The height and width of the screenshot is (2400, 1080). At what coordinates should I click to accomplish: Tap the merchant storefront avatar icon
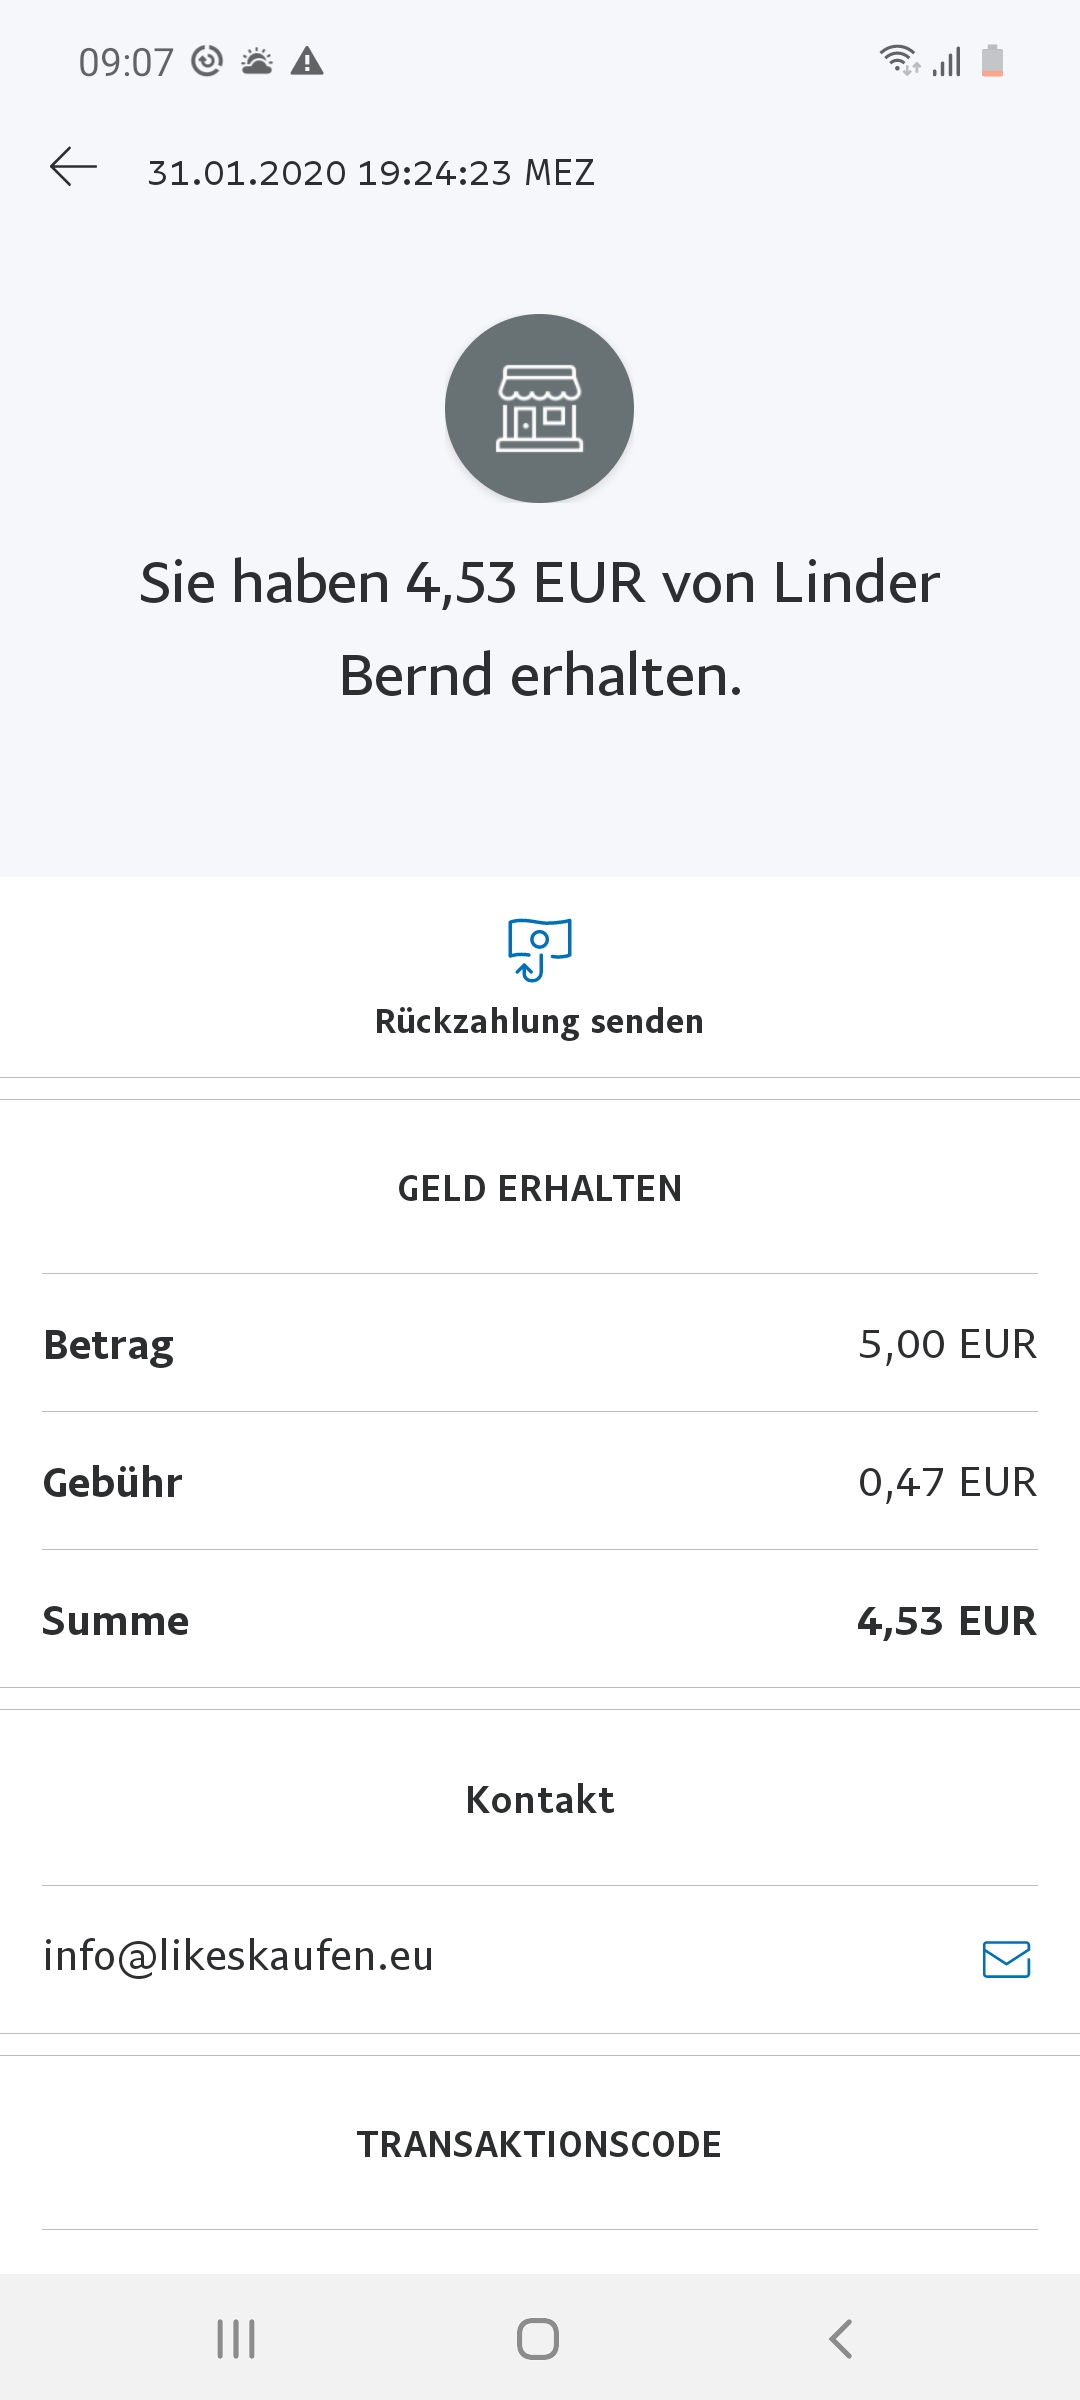click(x=539, y=408)
